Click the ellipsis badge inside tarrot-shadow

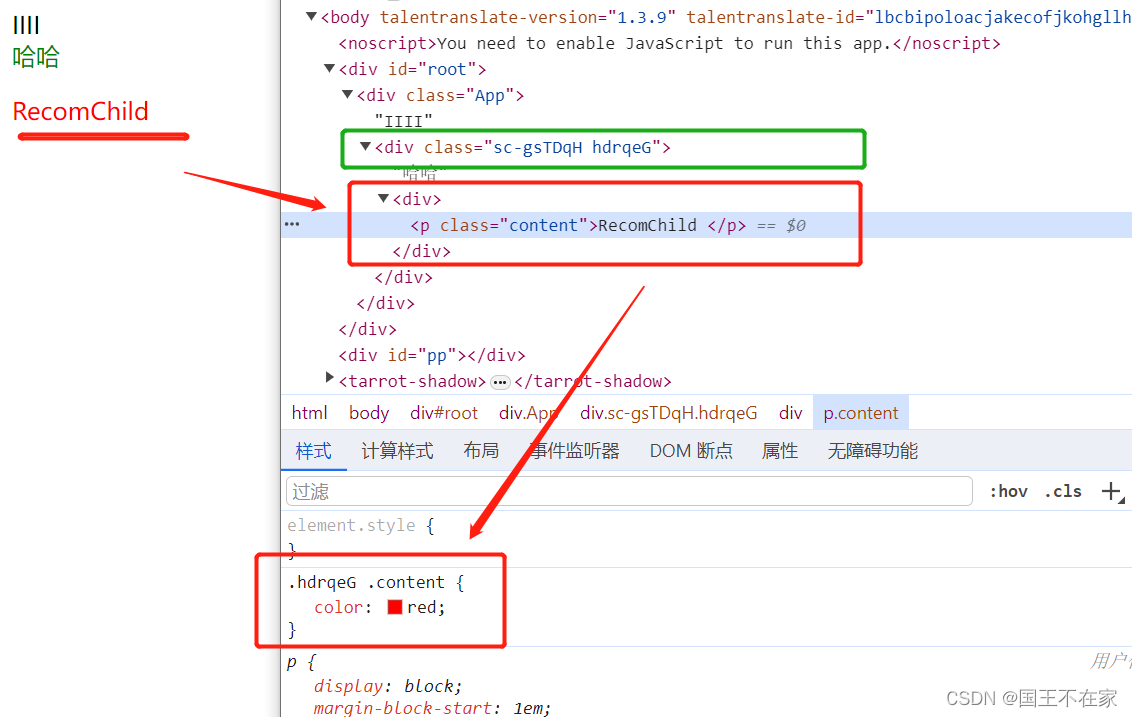coord(500,382)
